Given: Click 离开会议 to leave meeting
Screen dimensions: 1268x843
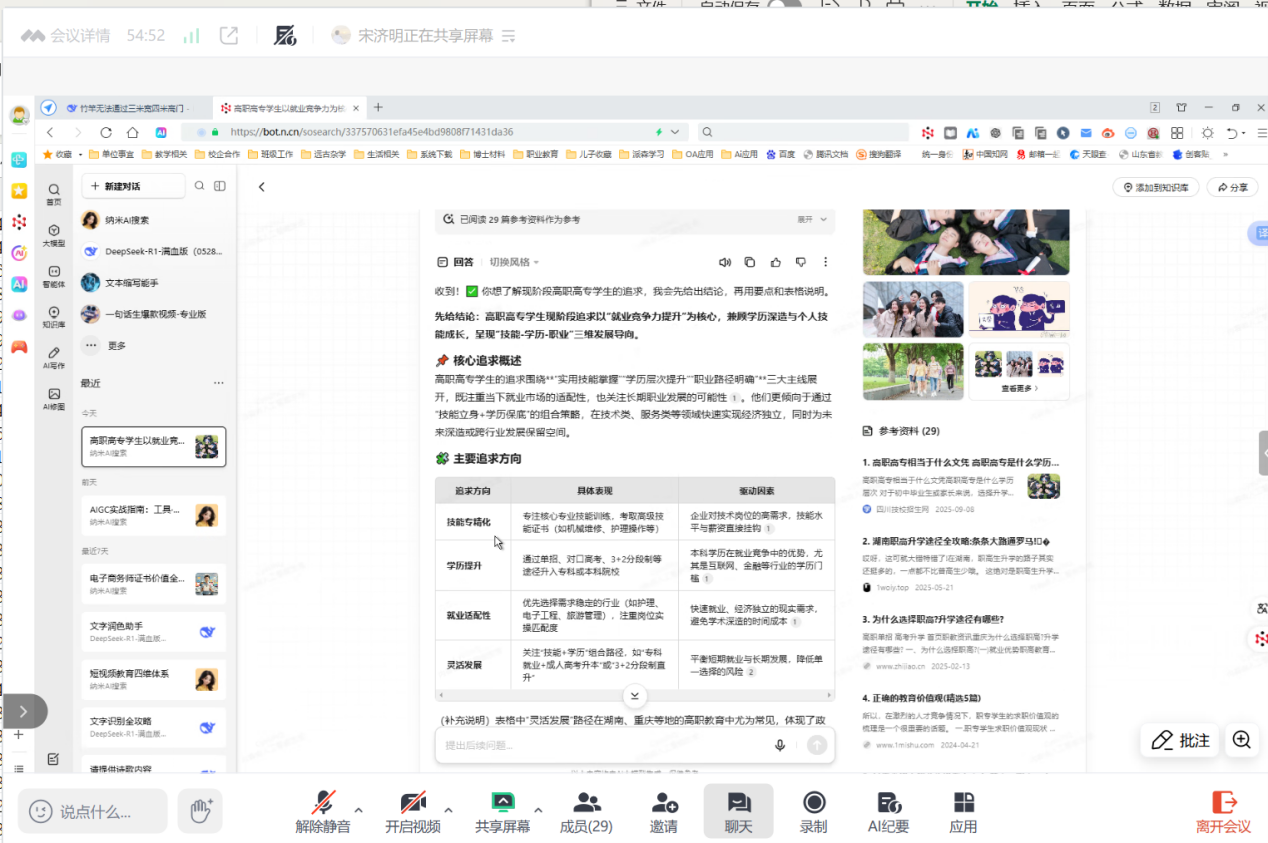Looking at the screenshot, I should 1223,810.
